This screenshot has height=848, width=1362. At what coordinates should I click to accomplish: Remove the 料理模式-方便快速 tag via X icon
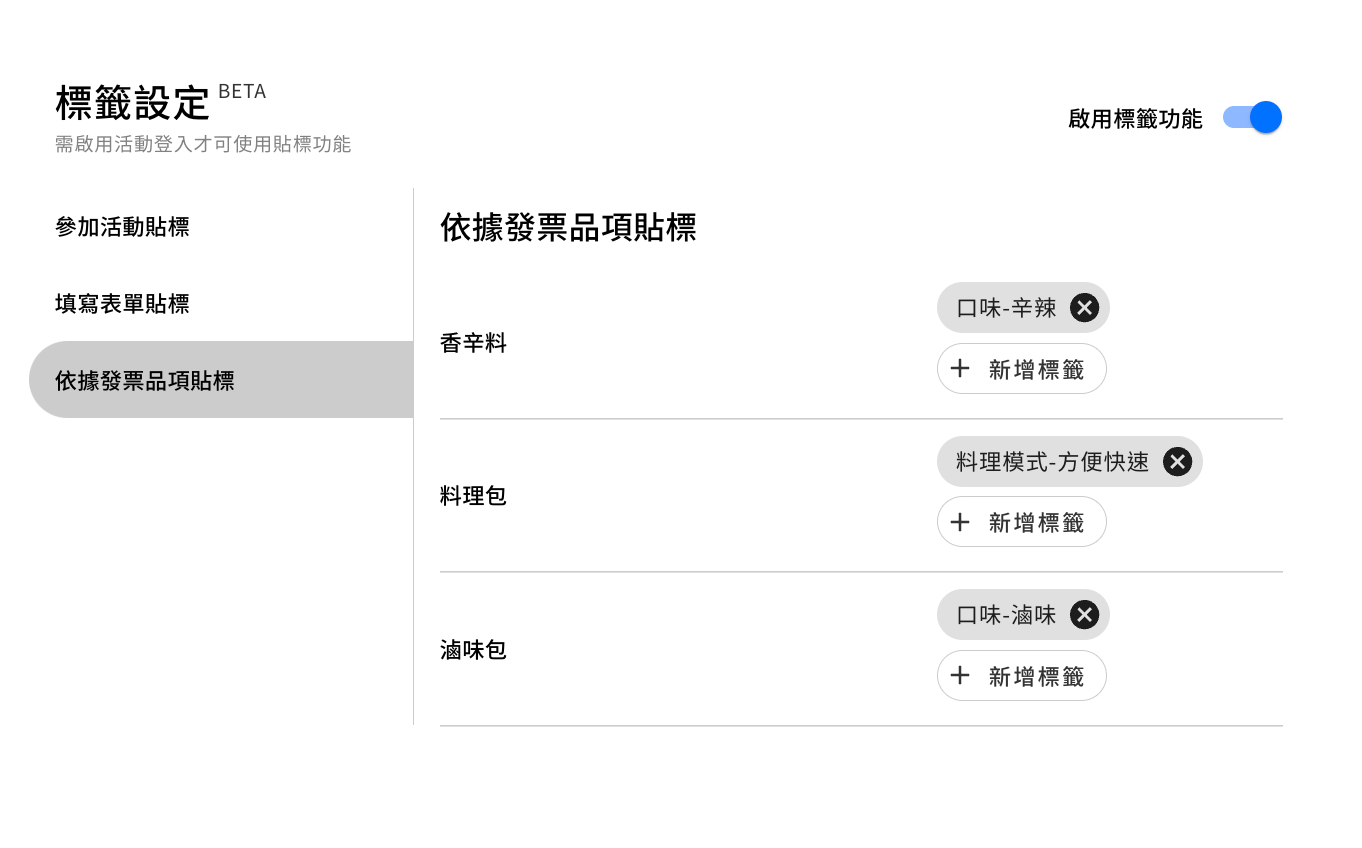pyautogui.click(x=1177, y=462)
